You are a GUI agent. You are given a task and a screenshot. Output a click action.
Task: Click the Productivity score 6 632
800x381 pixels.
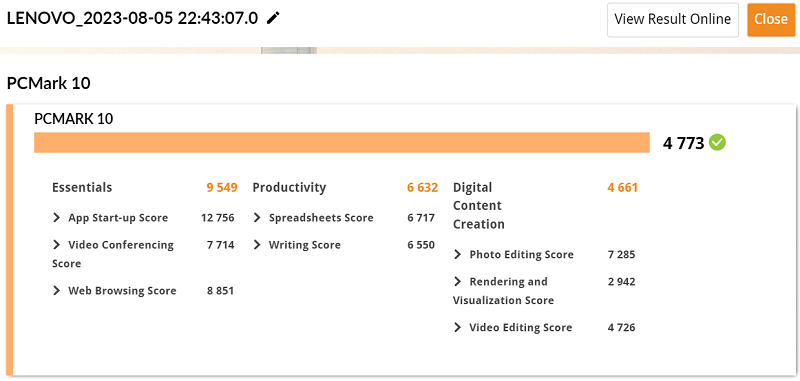pyautogui.click(x=422, y=187)
